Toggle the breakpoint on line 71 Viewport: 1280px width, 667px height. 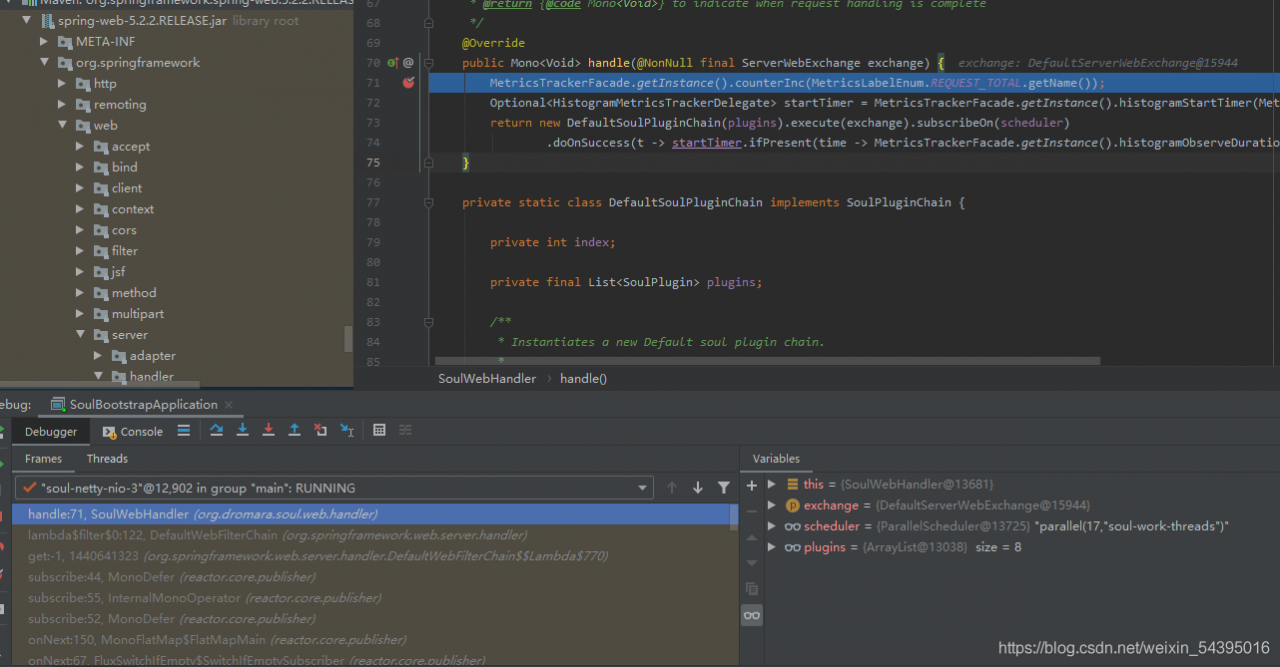click(x=408, y=83)
